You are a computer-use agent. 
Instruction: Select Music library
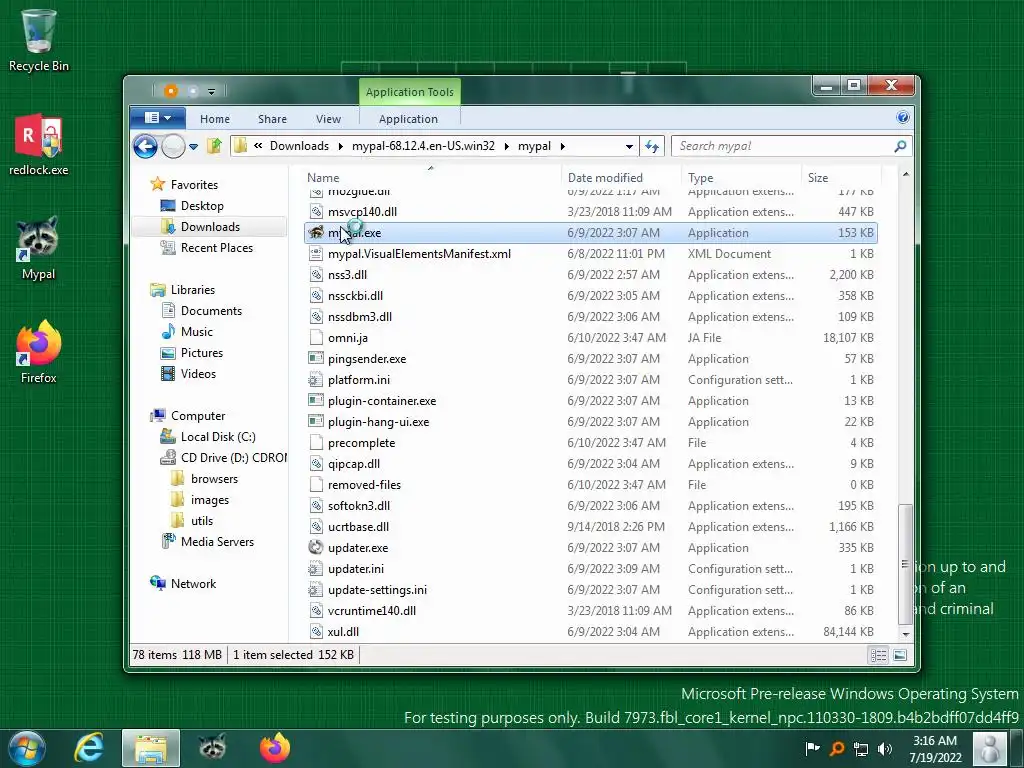pyautogui.click(x=197, y=332)
